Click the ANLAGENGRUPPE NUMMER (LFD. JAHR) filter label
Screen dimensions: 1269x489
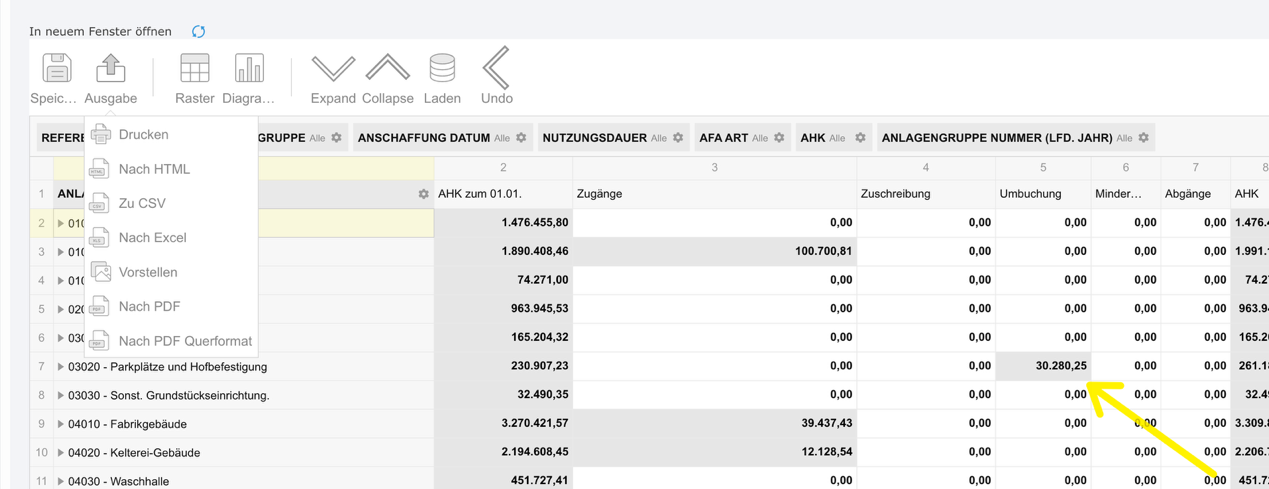point(996,138)
